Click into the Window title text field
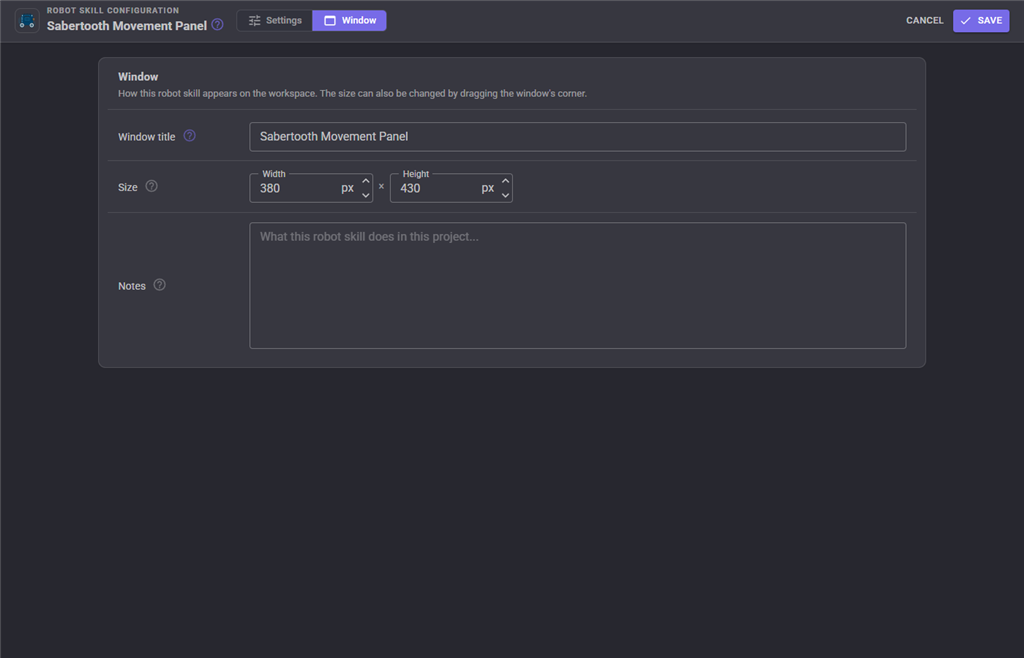The height and width of the screenshot is (658, 1024). [x=577, y=137]
